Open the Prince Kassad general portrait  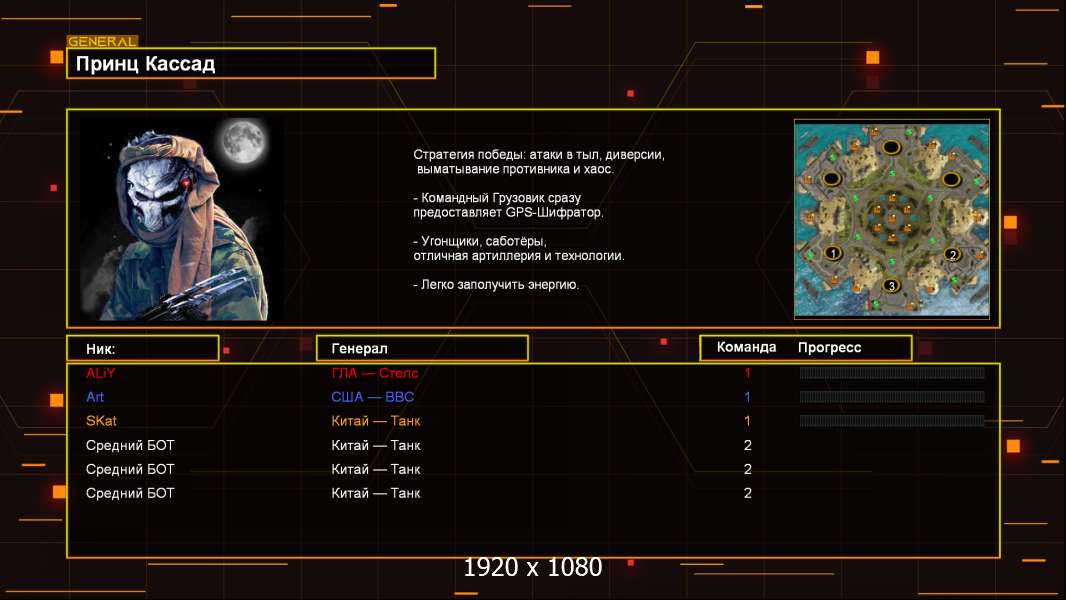tap(182, 219)
